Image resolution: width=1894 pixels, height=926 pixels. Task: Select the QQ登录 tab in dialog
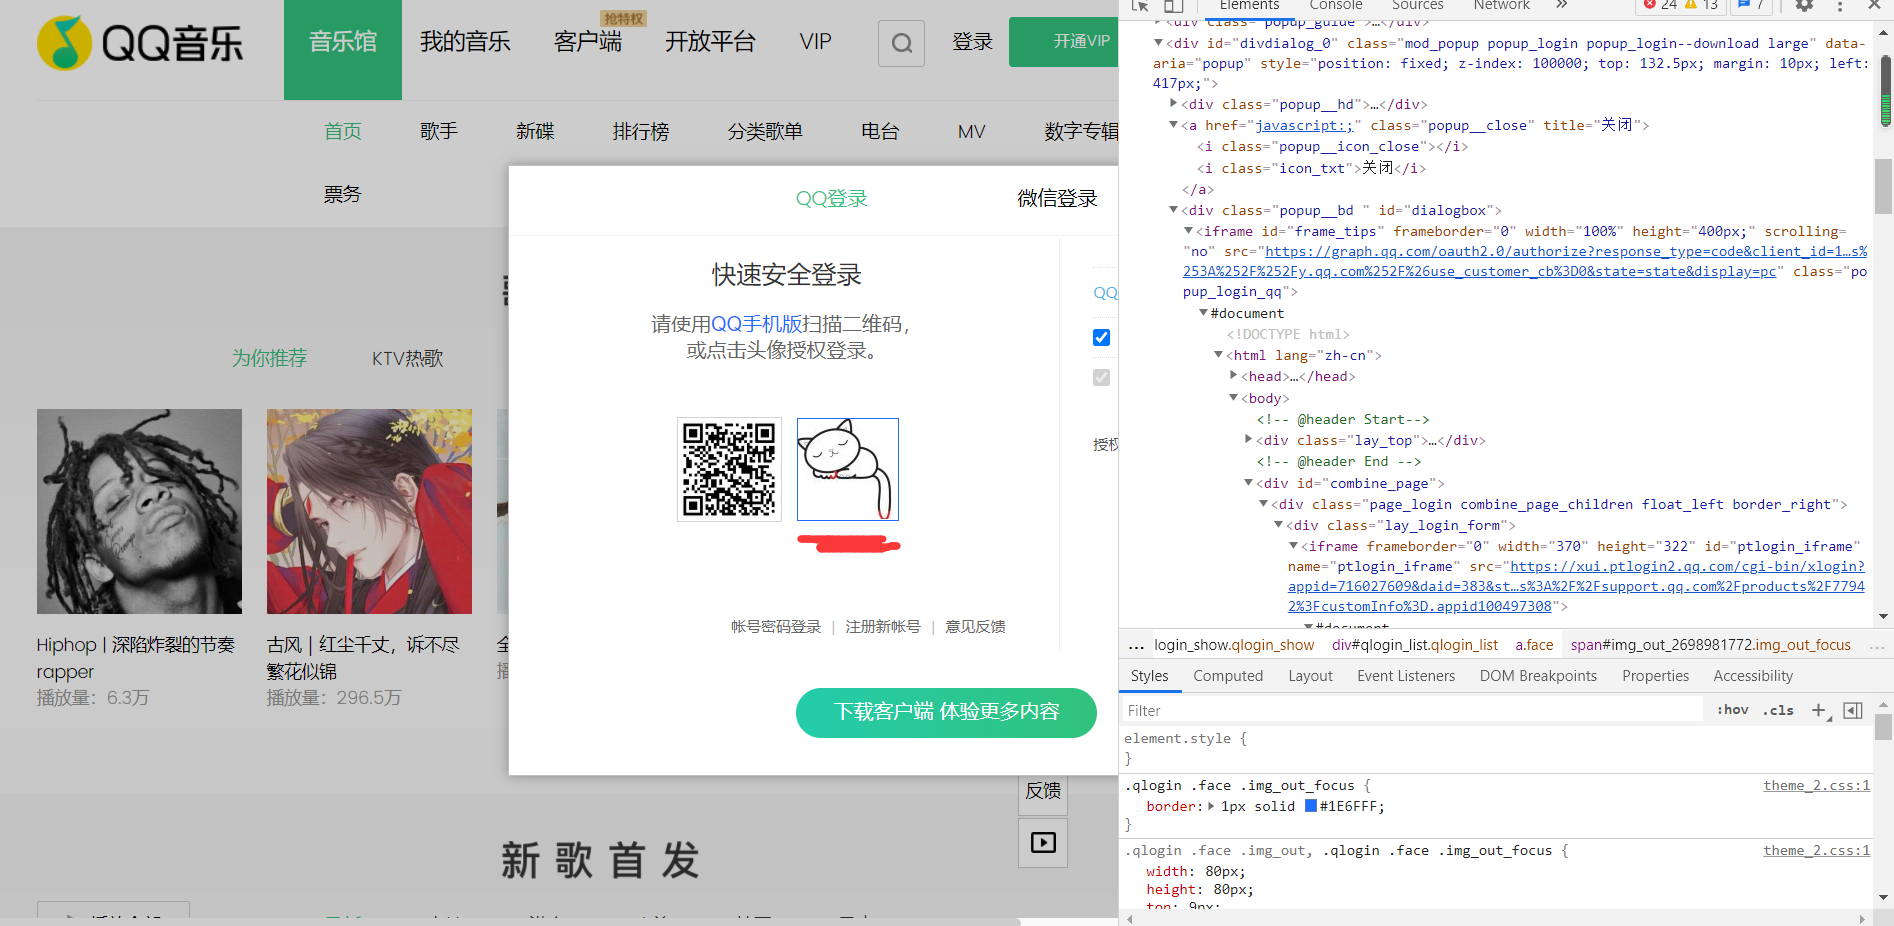tap(831, 198)
